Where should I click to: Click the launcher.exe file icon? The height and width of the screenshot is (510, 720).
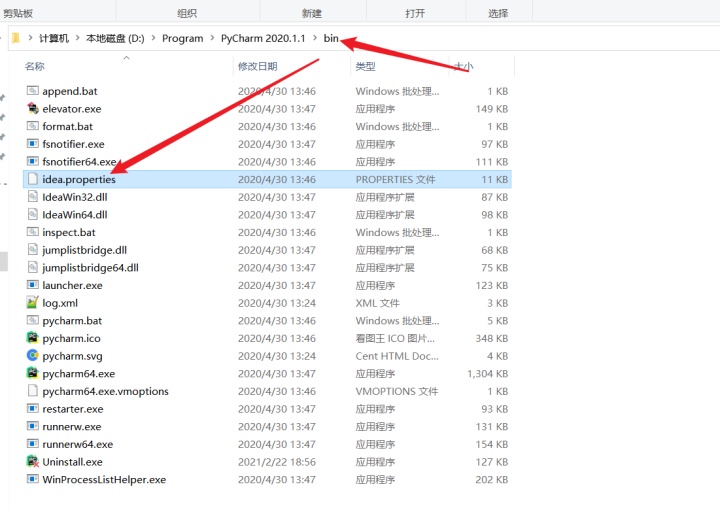click(x=33, y=285)
